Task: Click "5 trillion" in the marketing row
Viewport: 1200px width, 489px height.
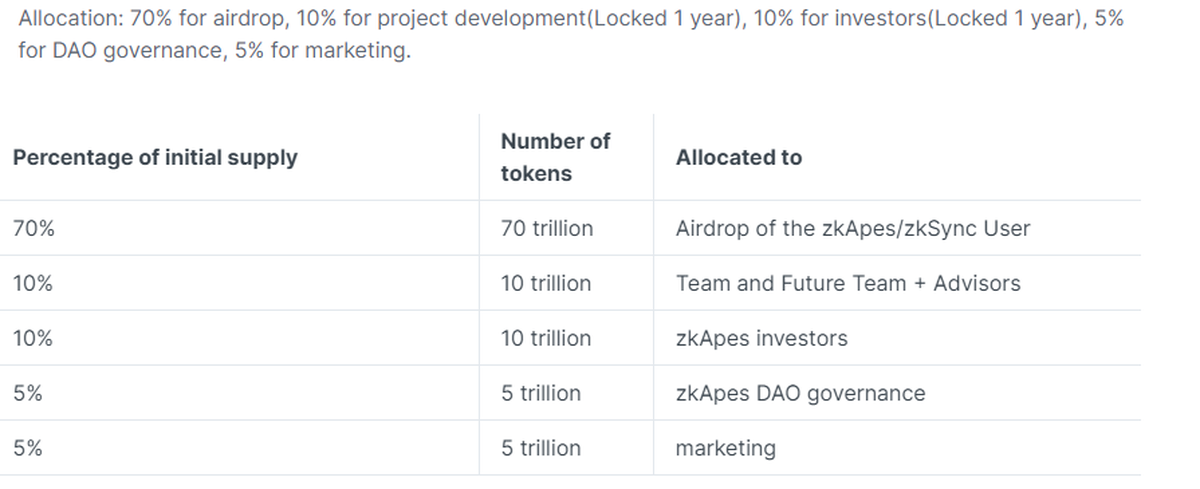Action: 541,449
